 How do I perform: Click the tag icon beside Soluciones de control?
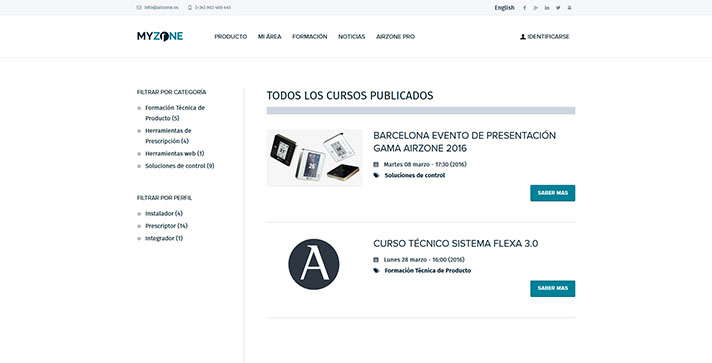point(376,175)
